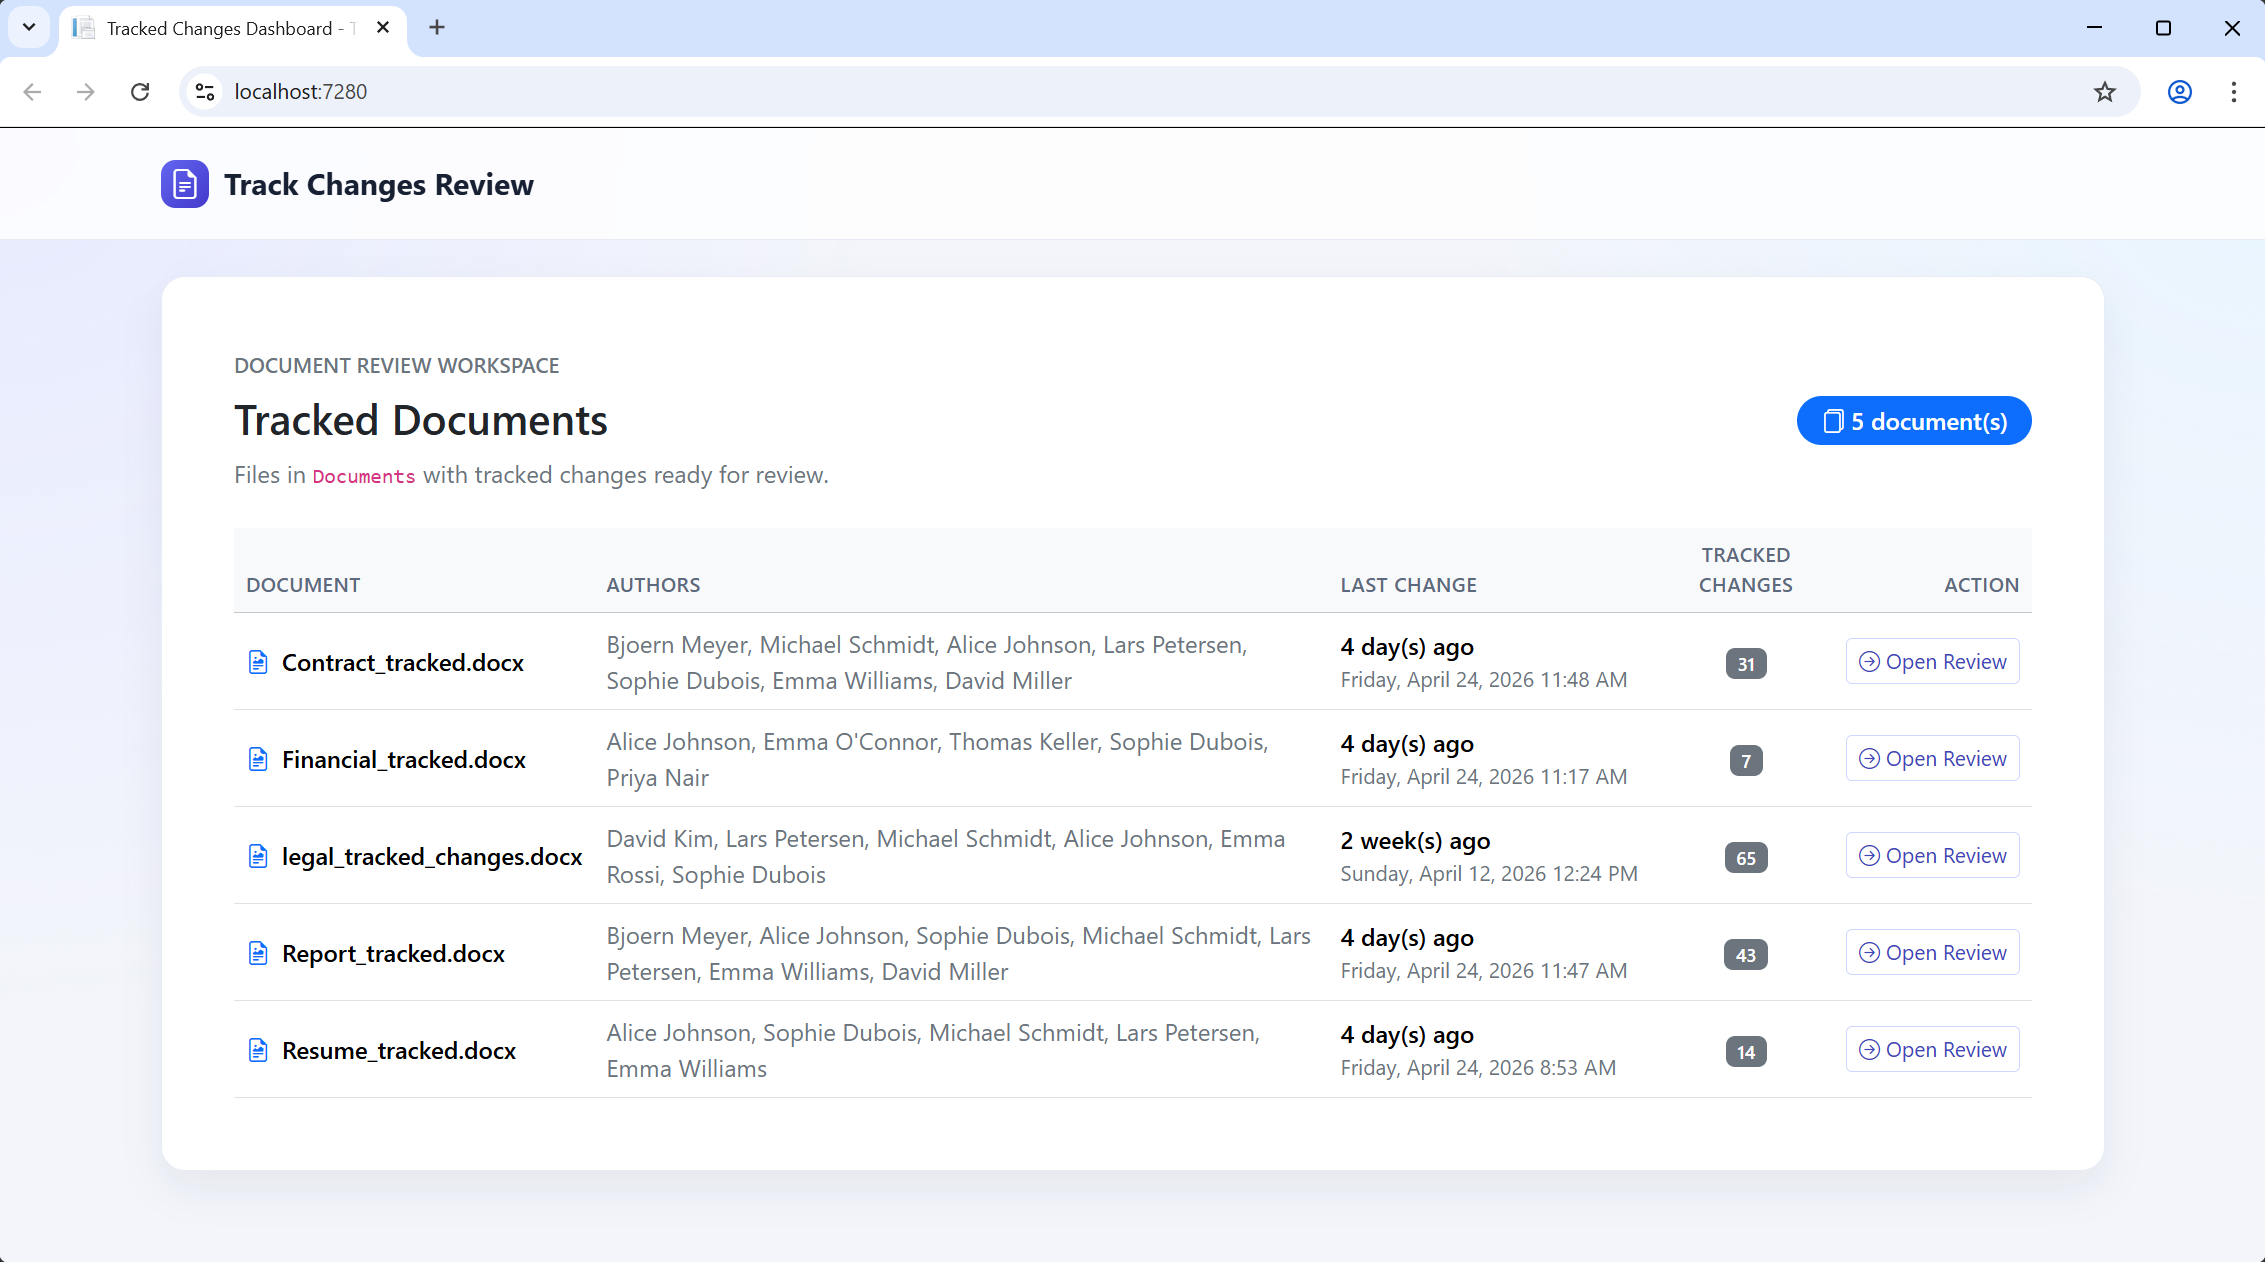This screenshot has width=2265, height=1262.
Task: Open Review for Report_tracked.docx
Action: coord(1932,953)
